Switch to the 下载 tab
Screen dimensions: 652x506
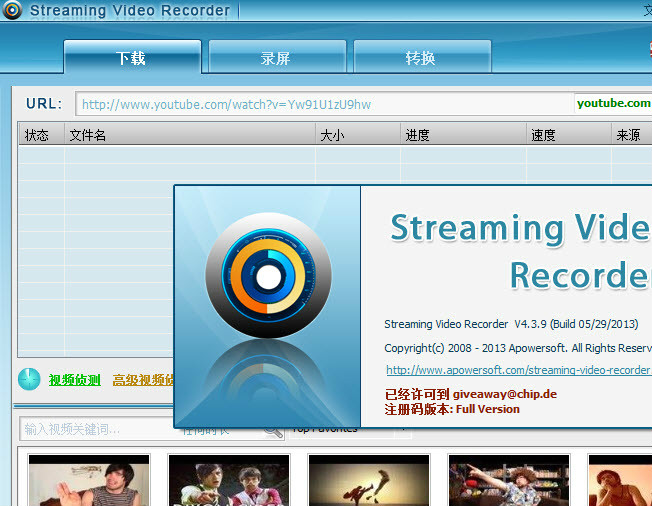(x=132, y=57)
